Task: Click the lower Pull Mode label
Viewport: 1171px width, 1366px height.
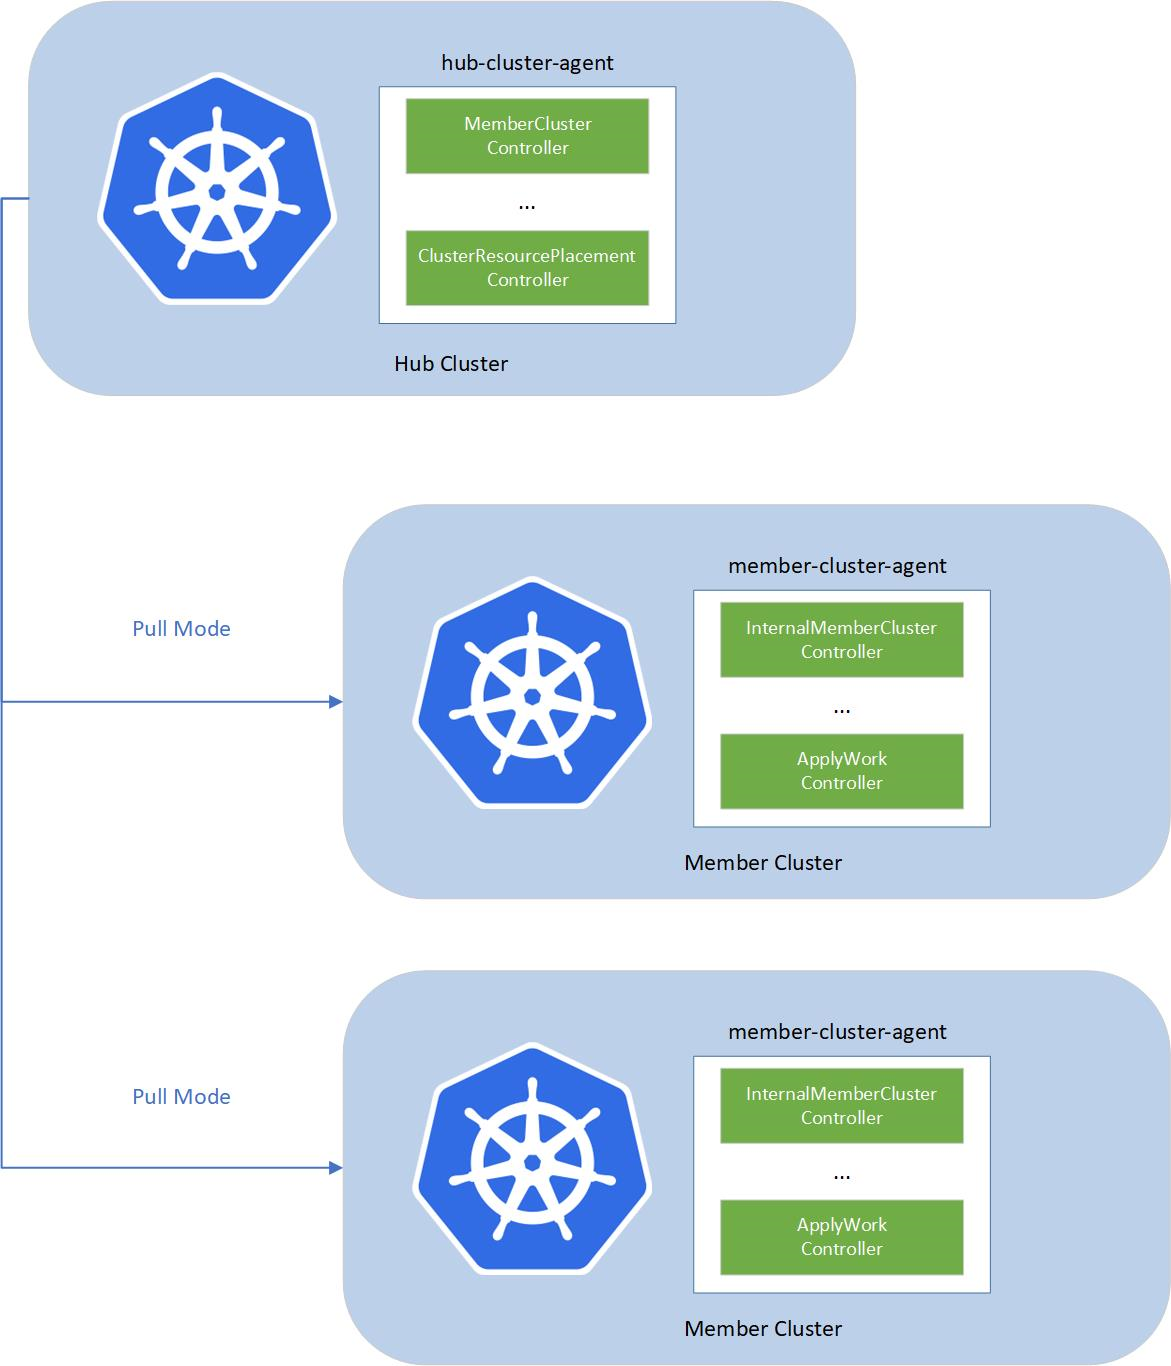Action: pyautogui.click(x=182, y=1096)
